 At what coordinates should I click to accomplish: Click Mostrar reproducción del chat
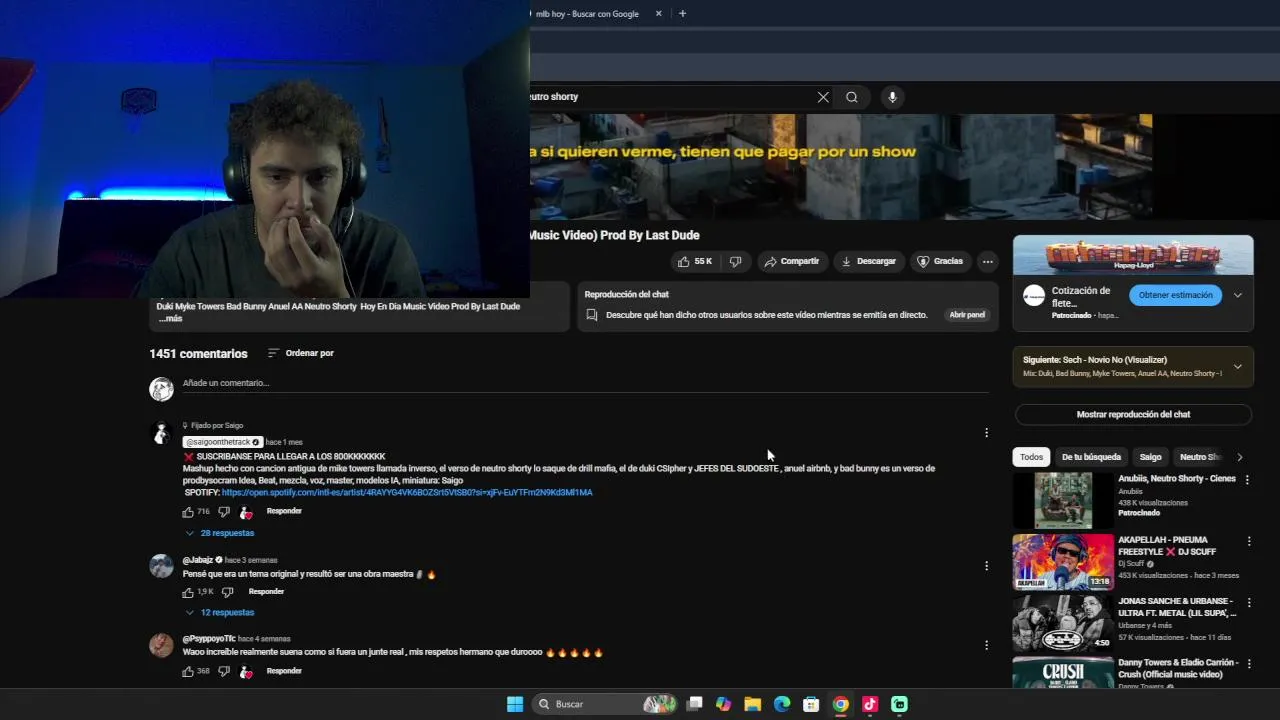click(1133, 414)
